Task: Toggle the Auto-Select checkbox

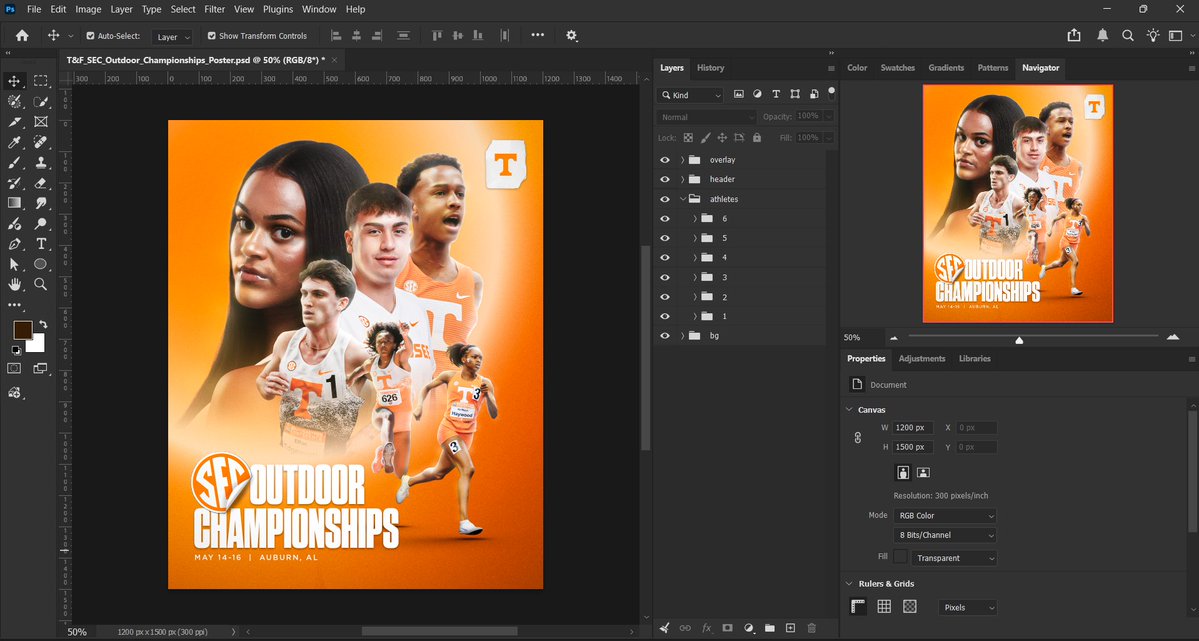Action: (x=90, y=36)
